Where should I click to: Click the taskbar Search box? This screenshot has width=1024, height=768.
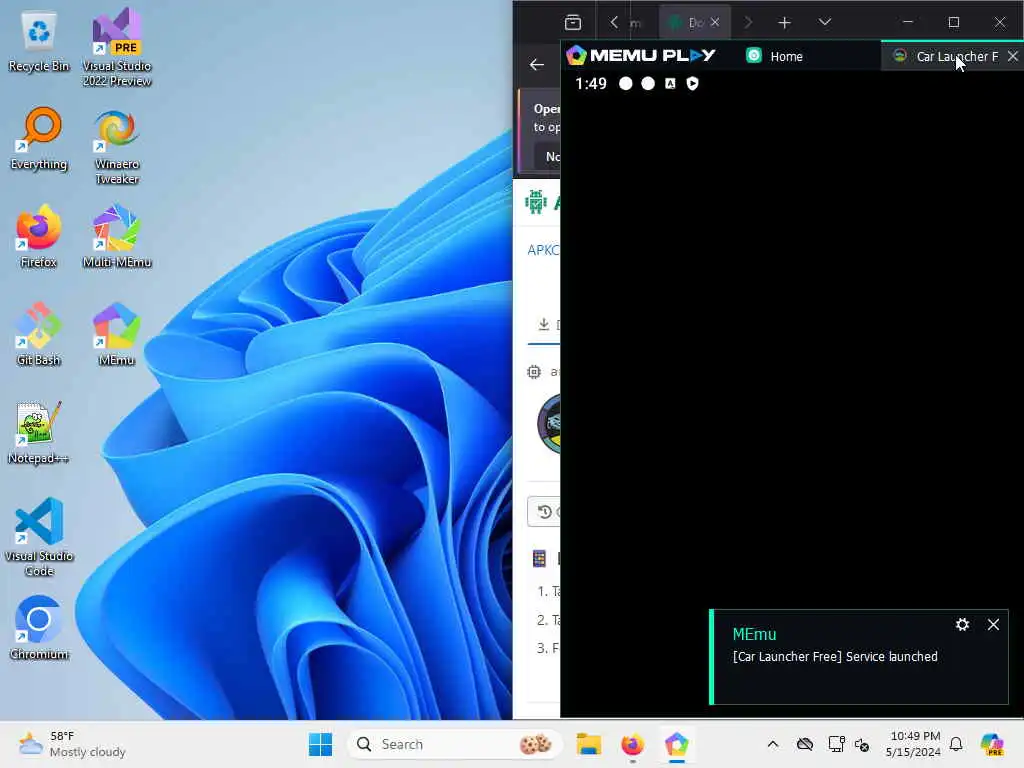pyautogui.click(x=454, y=744)
